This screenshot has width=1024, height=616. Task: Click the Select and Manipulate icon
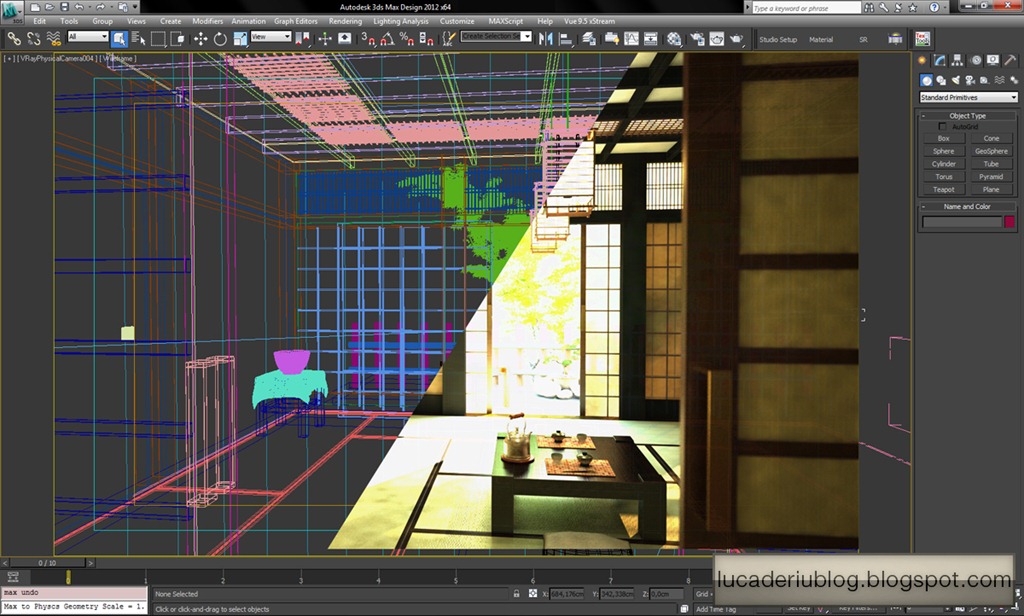[325, 39]
